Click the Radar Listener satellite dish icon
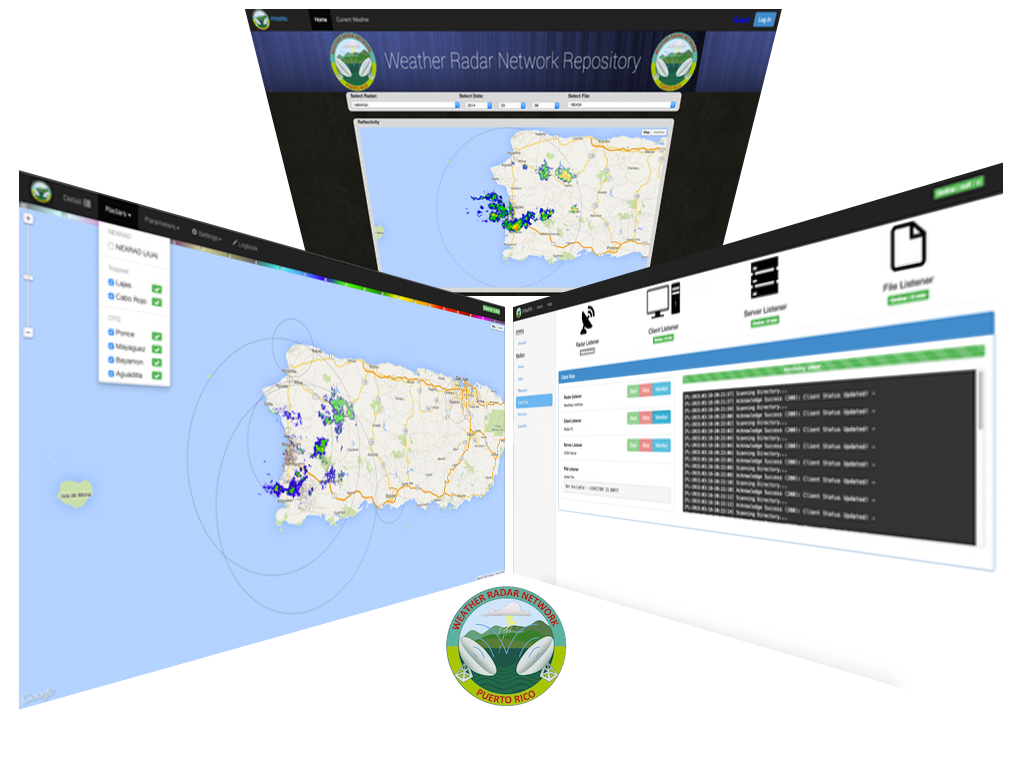The height and width of the screenshot is (768, 1024). click(x=588, y=321)
